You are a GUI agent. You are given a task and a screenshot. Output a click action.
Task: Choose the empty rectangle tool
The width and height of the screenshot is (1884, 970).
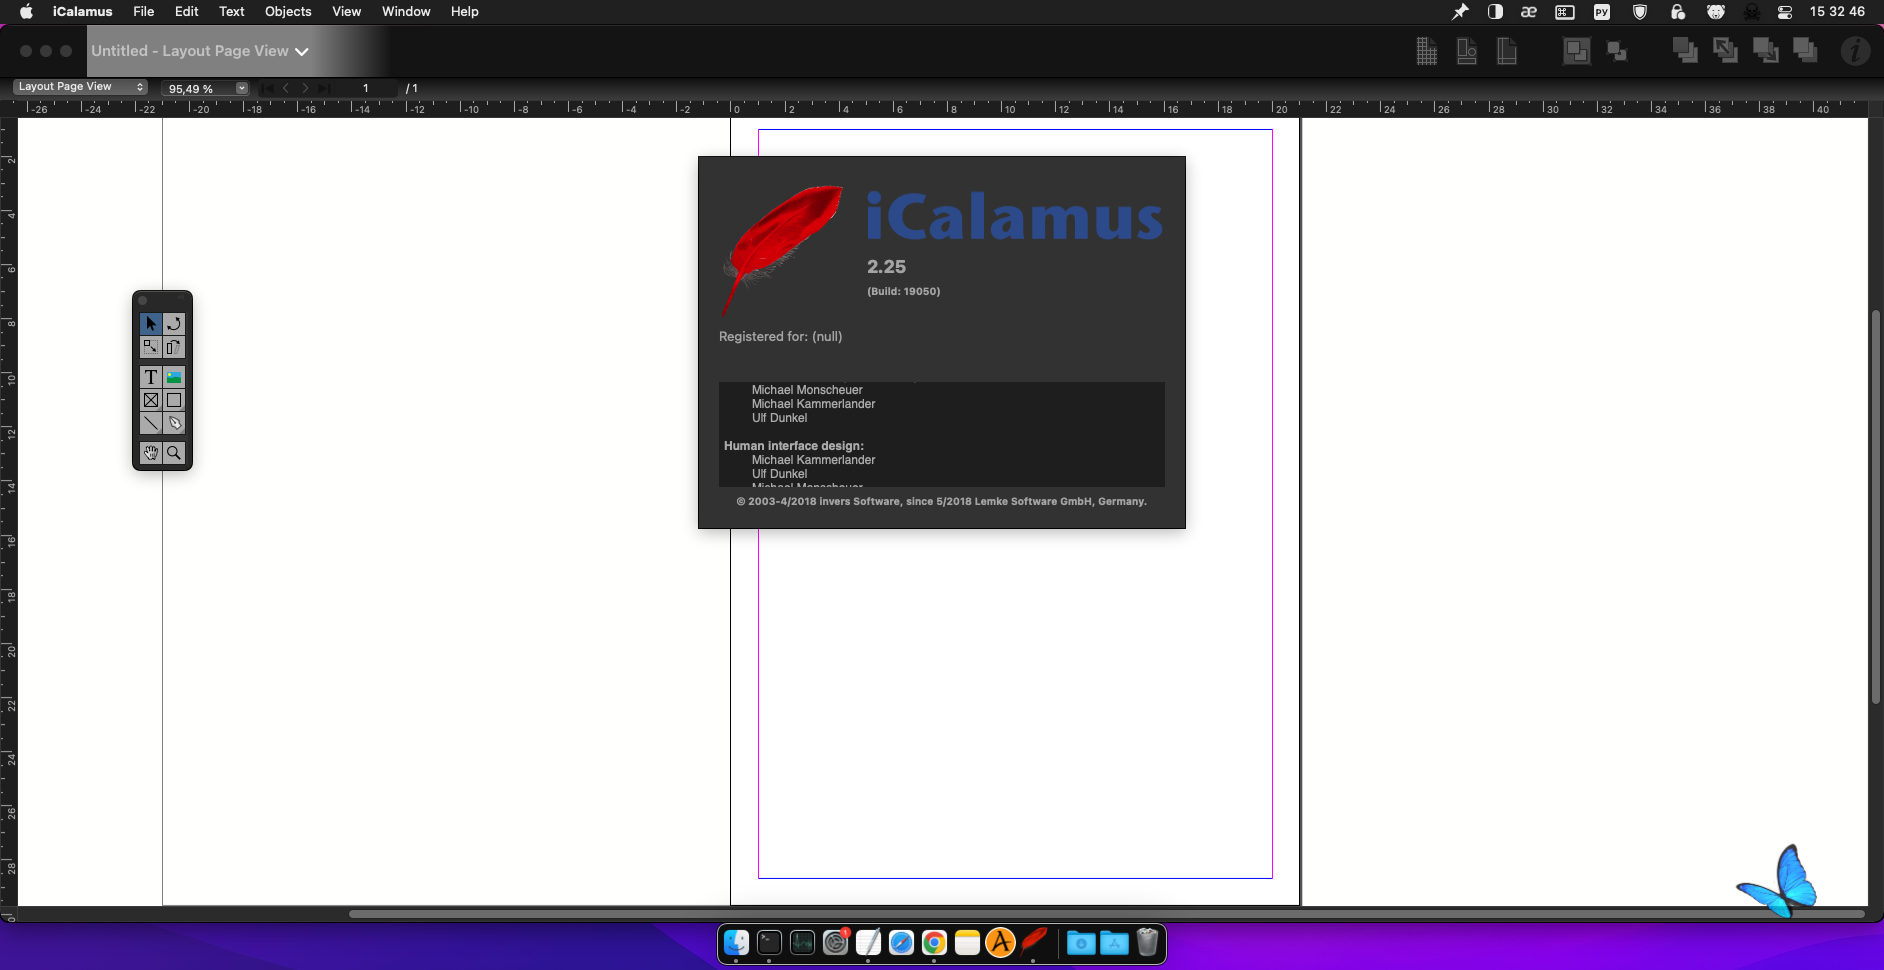tap(174, 400)
